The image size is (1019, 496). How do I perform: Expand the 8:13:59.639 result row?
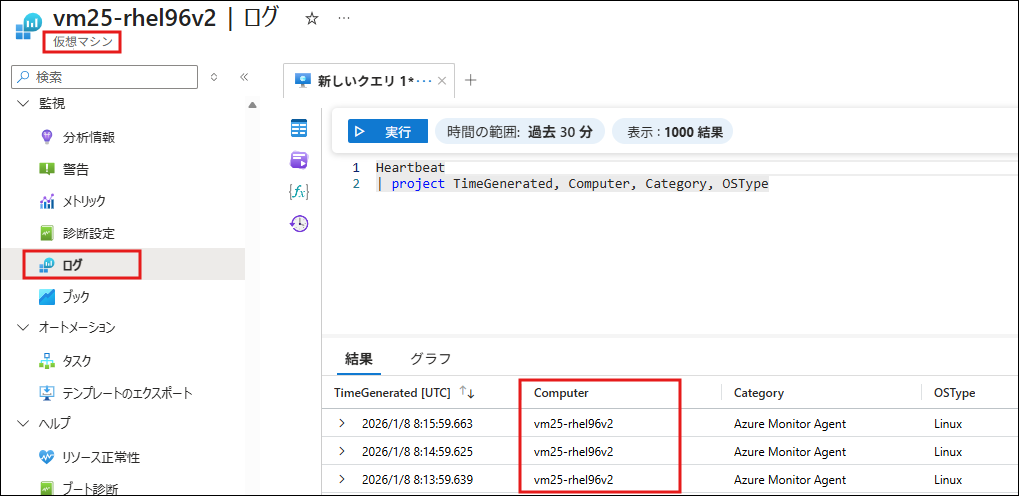[x=342, y=480]
